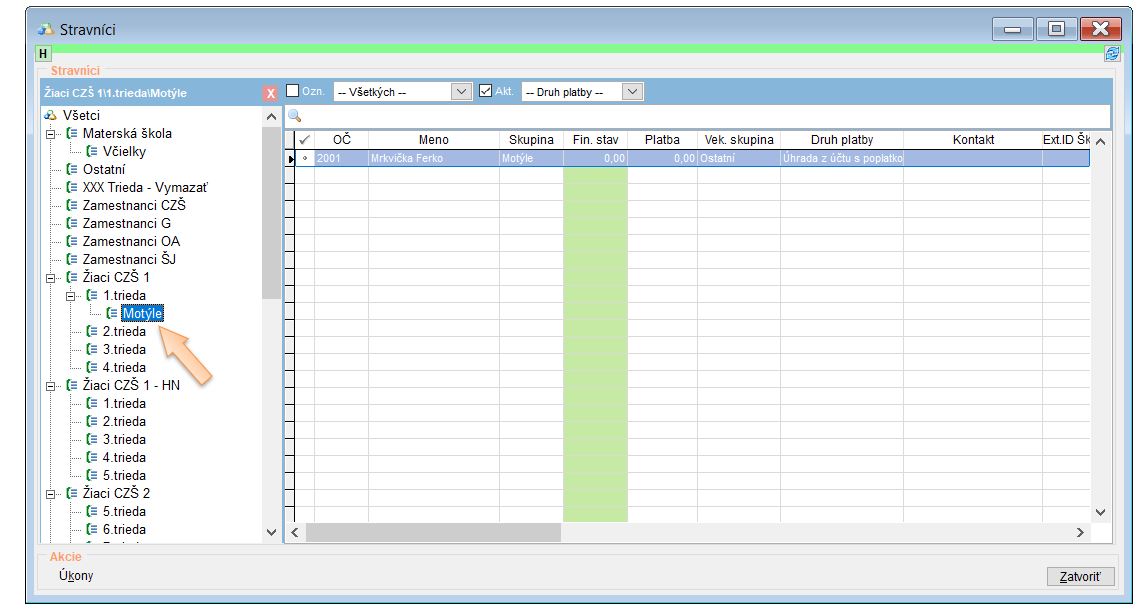Sort by the Meno column header

coord(433,140)
